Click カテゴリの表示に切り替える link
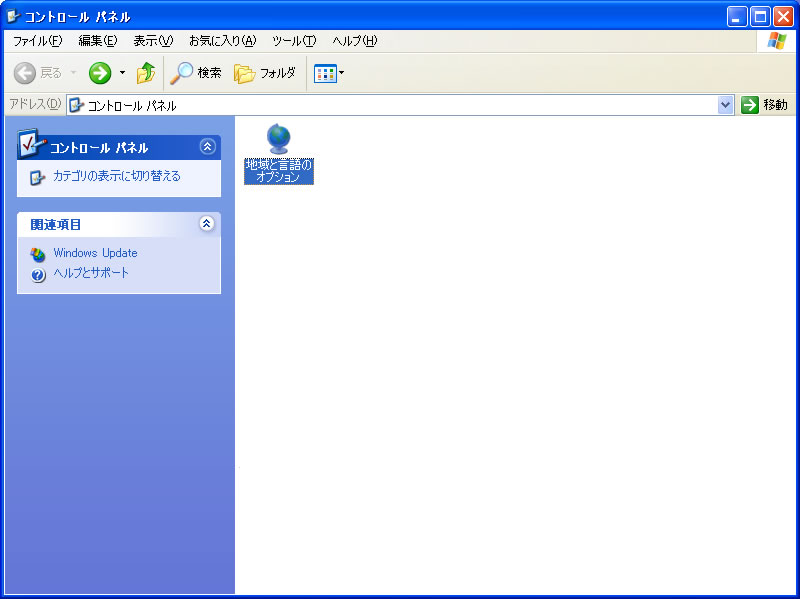This screenshot has height=599, width=800. coord(117,176)
